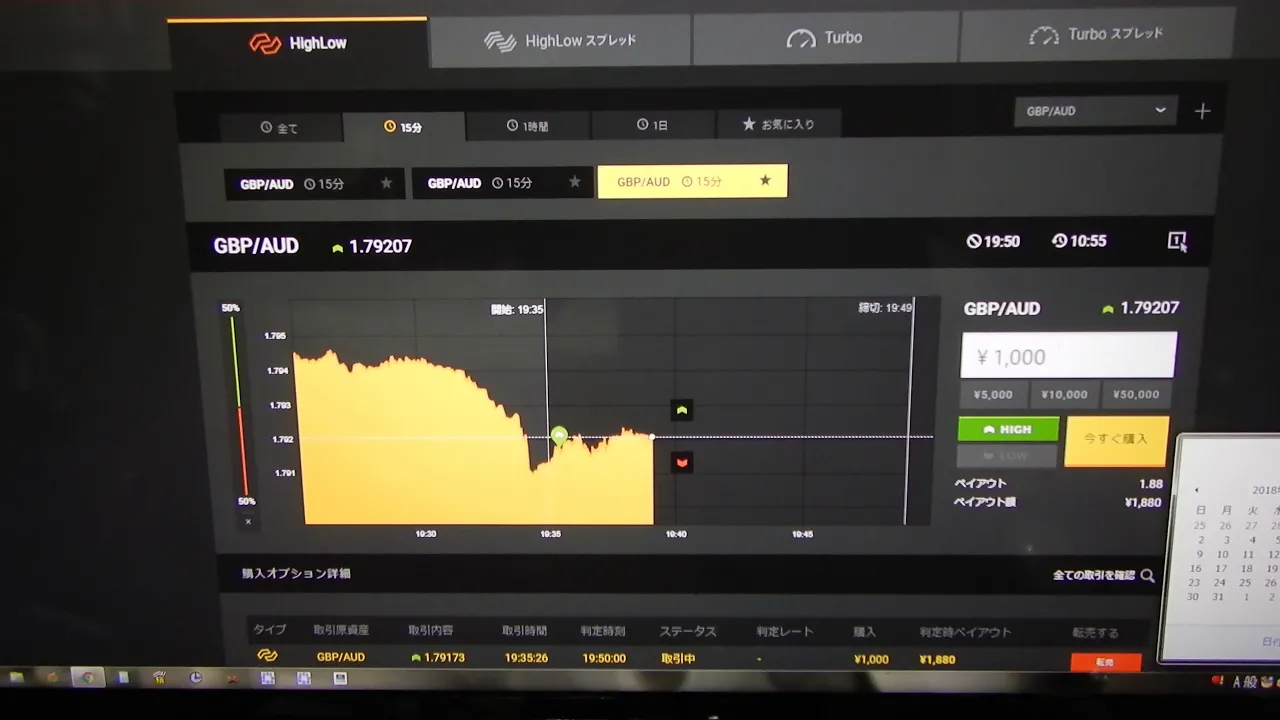Open 全ての取引を確認 link
The height and width of the screenshot is (720, 1280).
click(x=1094, y=575)
